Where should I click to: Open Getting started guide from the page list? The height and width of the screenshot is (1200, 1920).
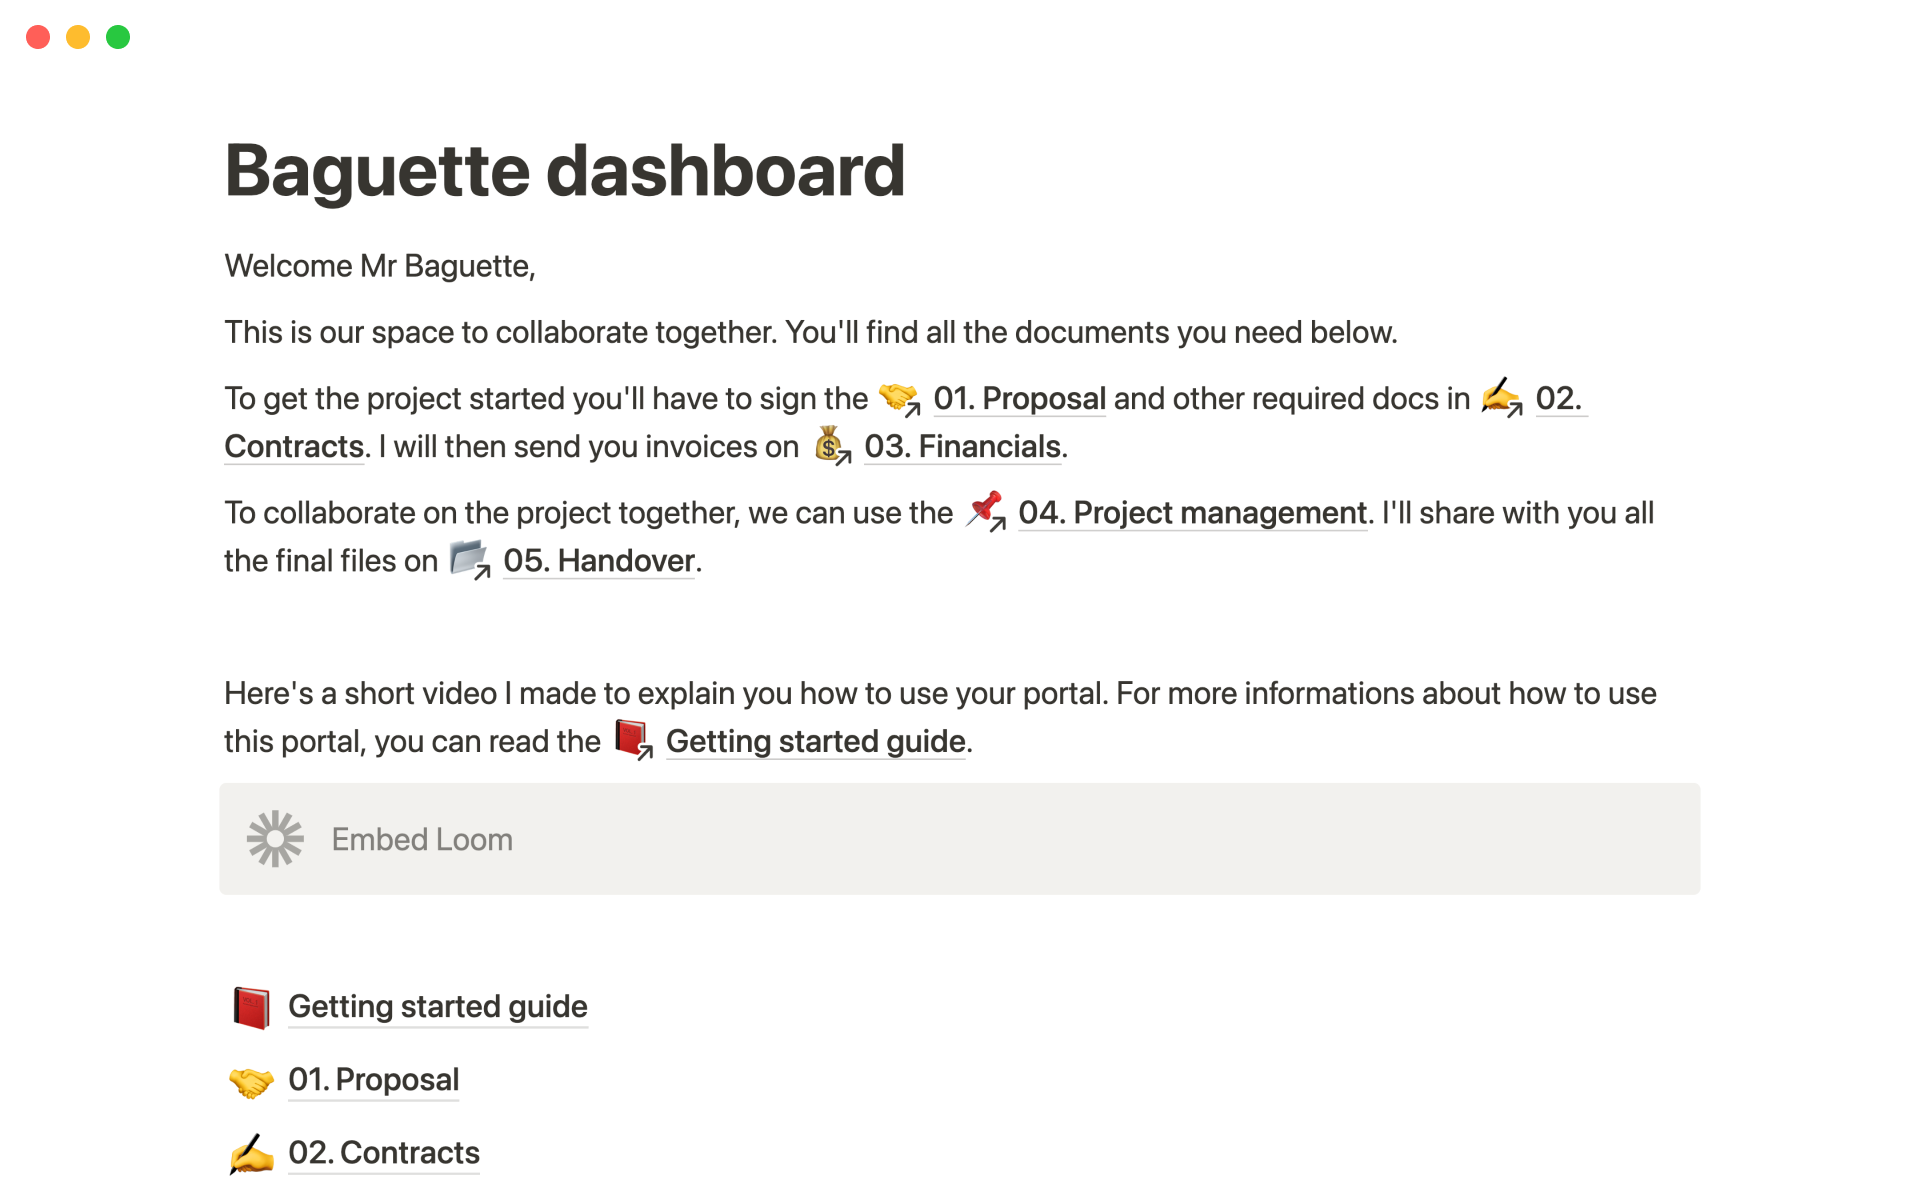pos(437,1007)
